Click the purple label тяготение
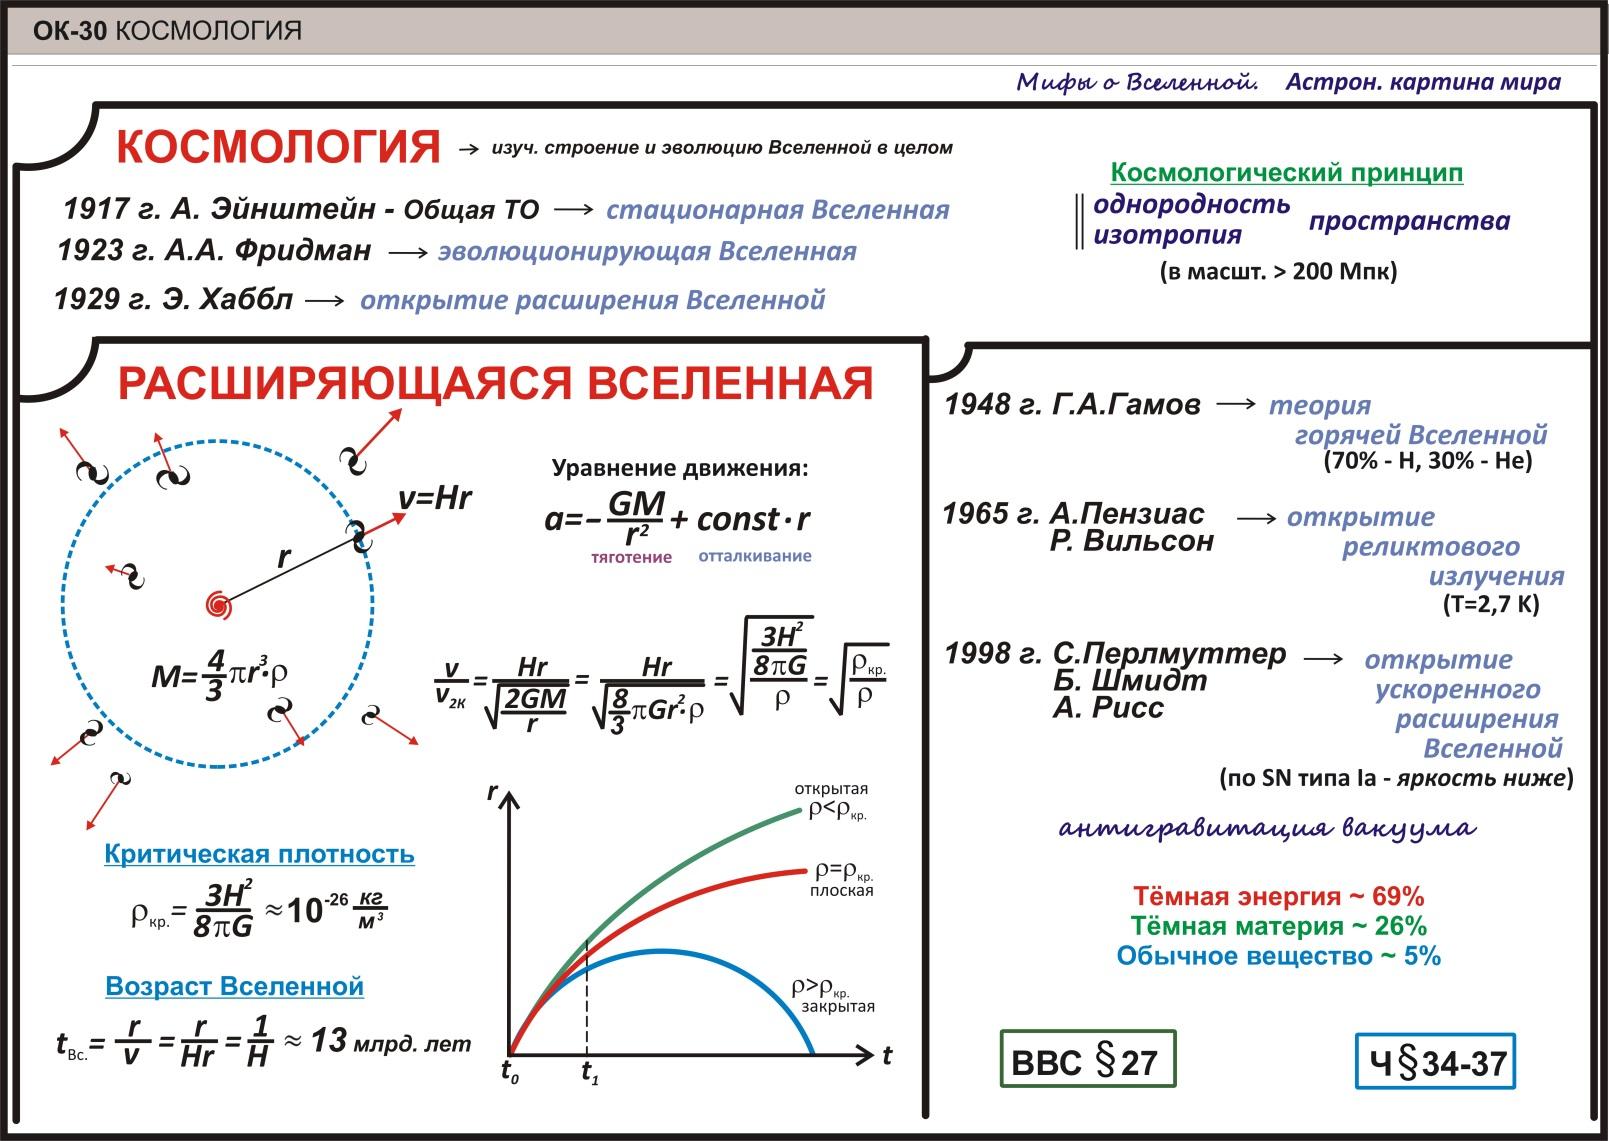Viewport: 1609px width, 1141px height. coord(631,557)
